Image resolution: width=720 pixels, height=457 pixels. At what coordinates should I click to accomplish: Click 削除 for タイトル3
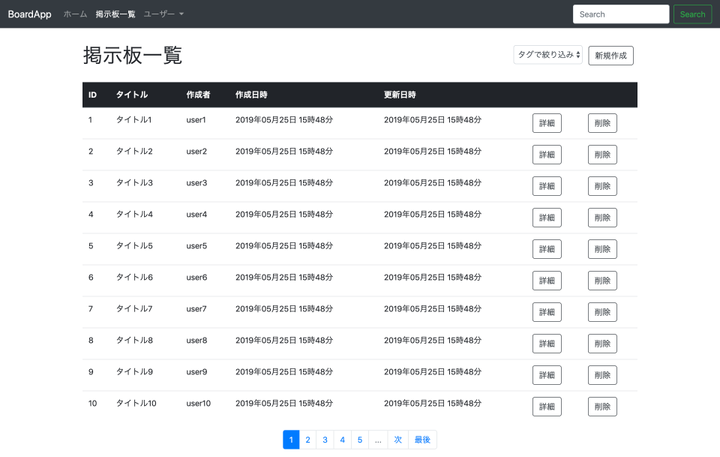[602, 186]
